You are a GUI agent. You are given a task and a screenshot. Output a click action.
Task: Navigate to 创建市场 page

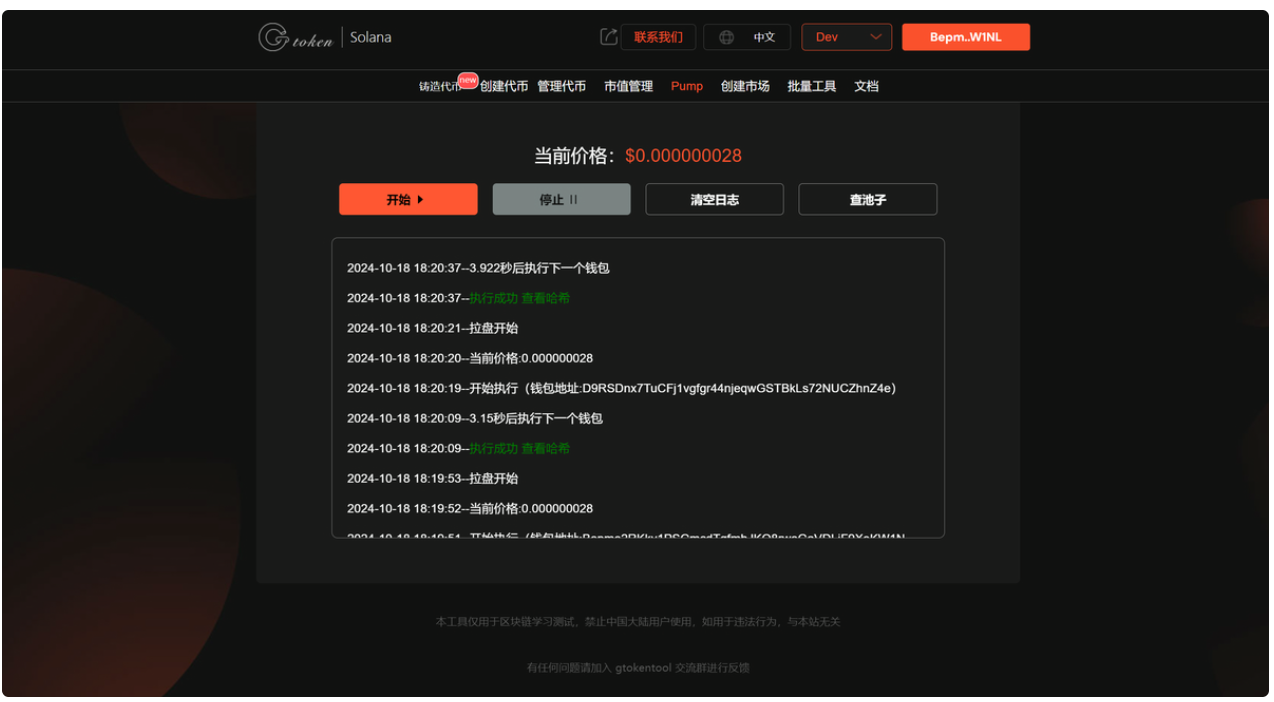coord(745,86)
